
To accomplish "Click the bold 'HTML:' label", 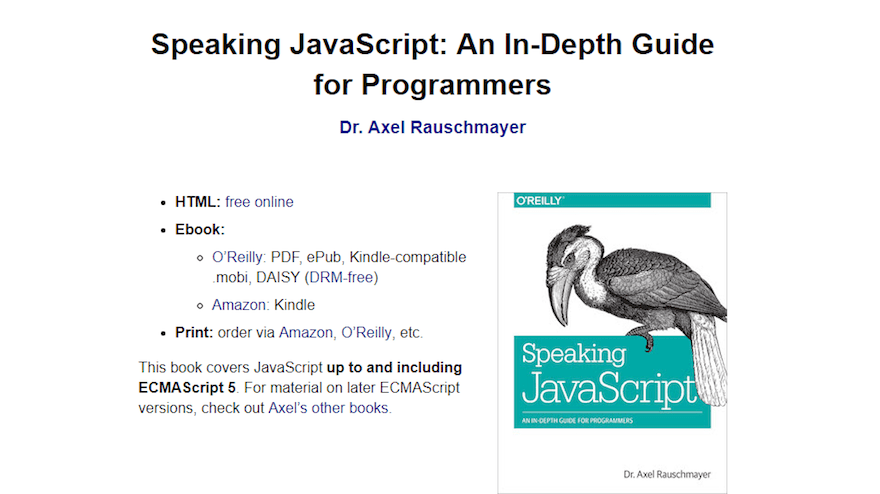I will pos(198,202).
